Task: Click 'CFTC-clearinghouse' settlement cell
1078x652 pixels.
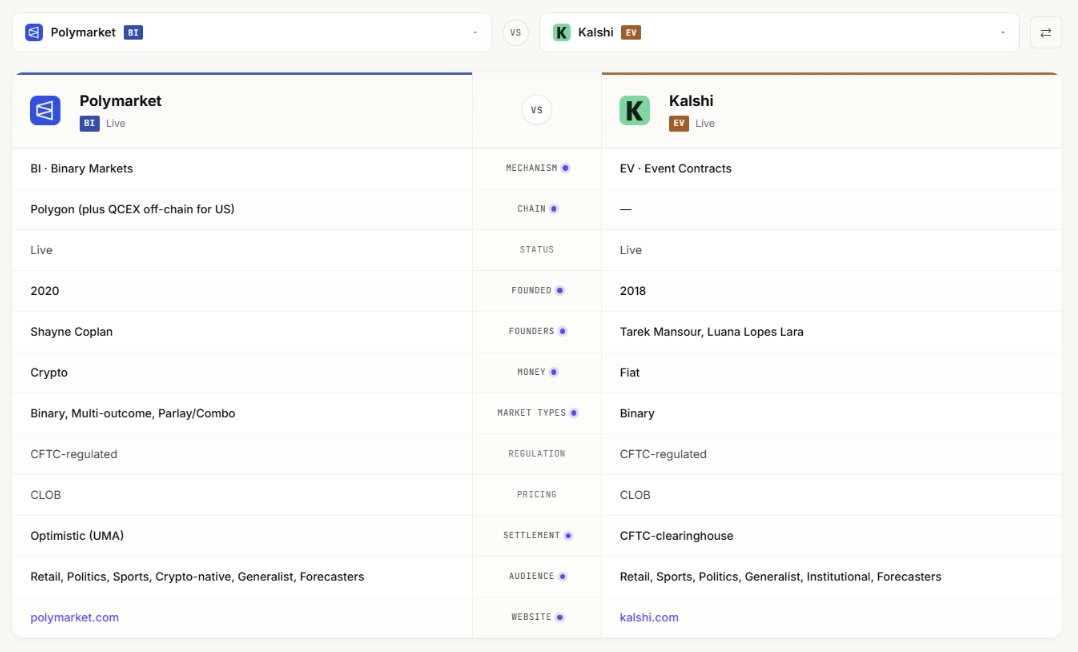Action: [x=676, y=536]
